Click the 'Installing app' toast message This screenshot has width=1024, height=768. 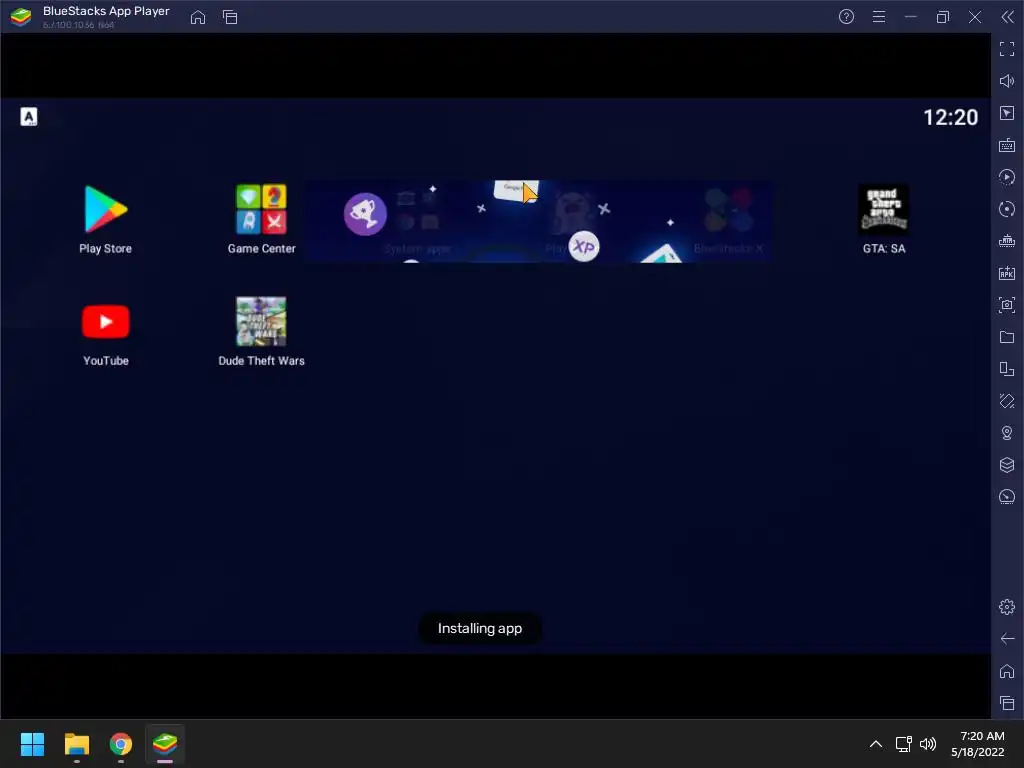click(x=480, y=628)
